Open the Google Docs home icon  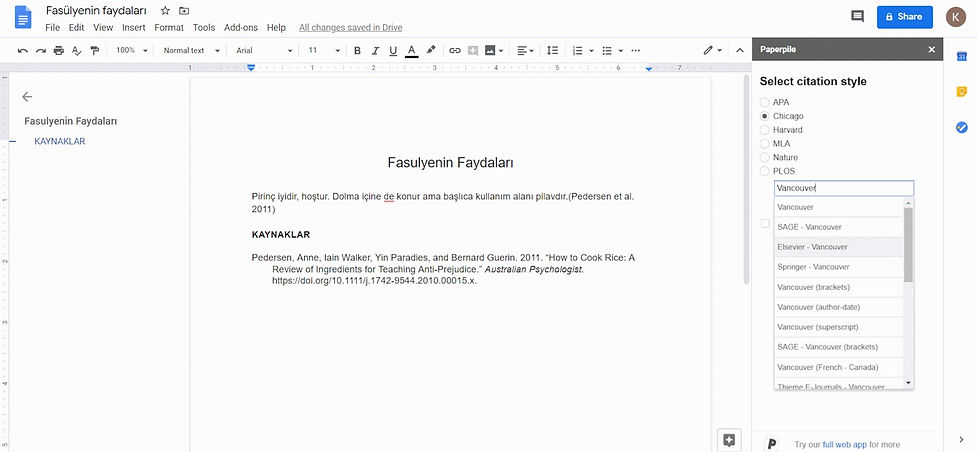[x=23, y=17]
